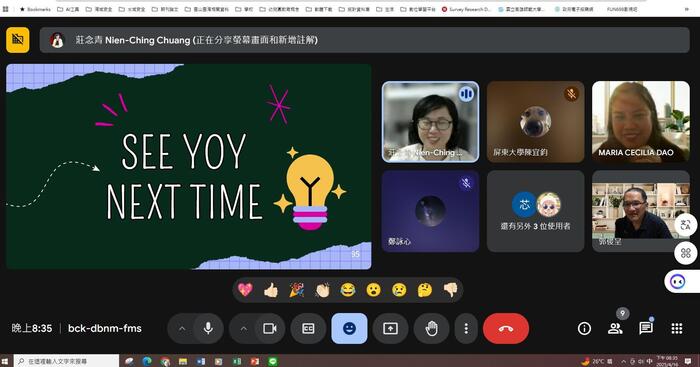The height and width of the screenshot is (367, 700).
Task: Open the Survey Research bookmark
Action: 466,9
